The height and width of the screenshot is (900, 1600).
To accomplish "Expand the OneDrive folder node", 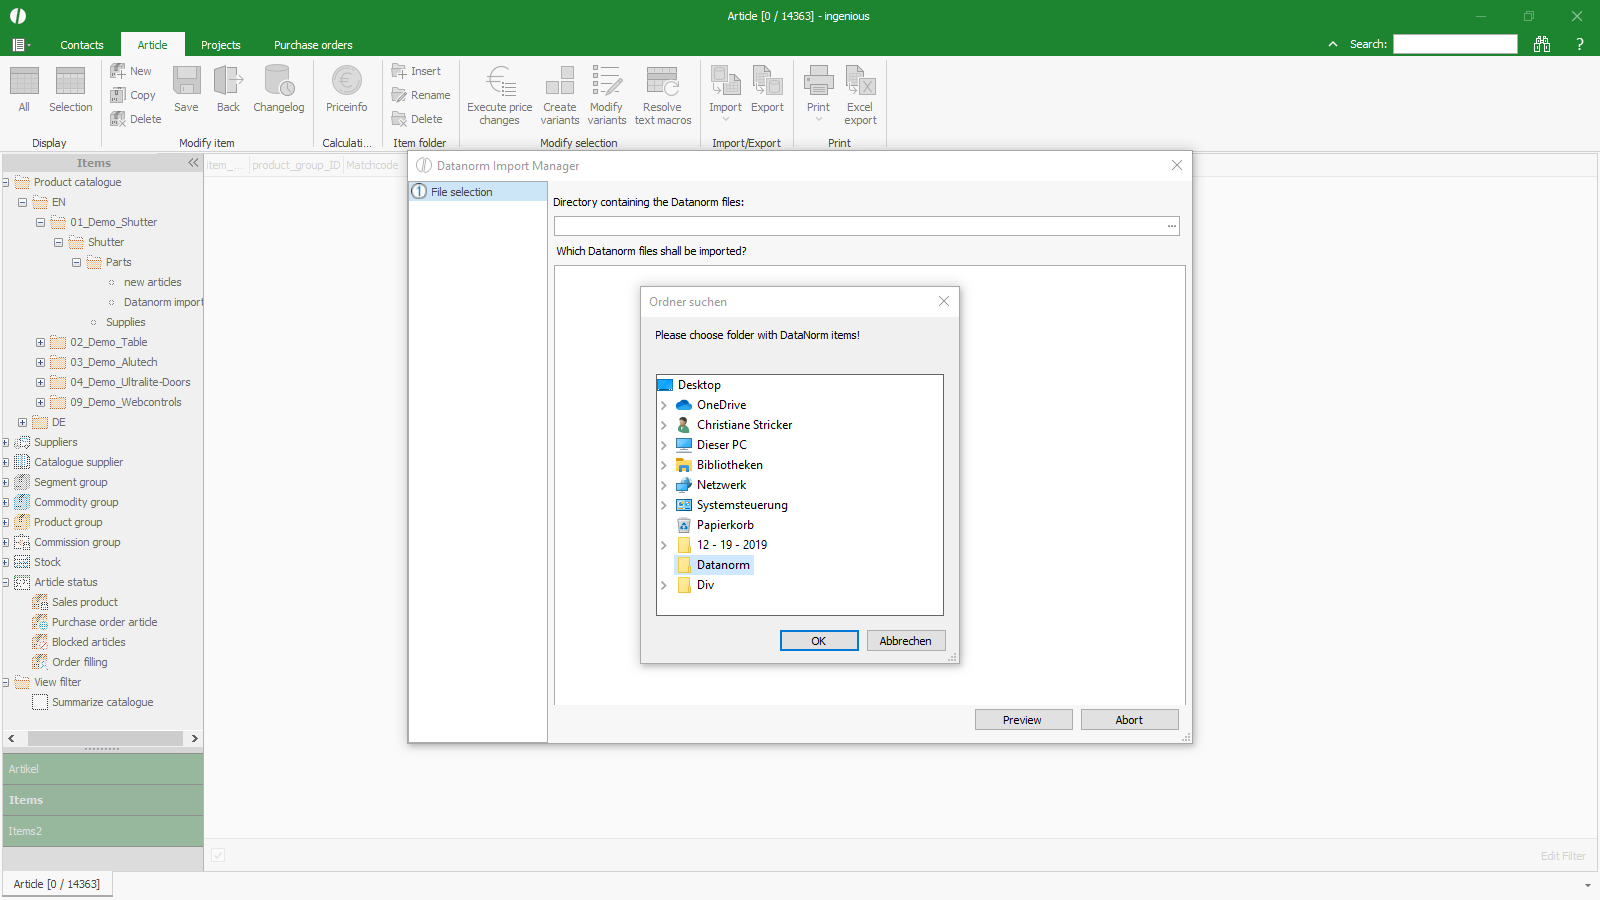I will [663, 405].
